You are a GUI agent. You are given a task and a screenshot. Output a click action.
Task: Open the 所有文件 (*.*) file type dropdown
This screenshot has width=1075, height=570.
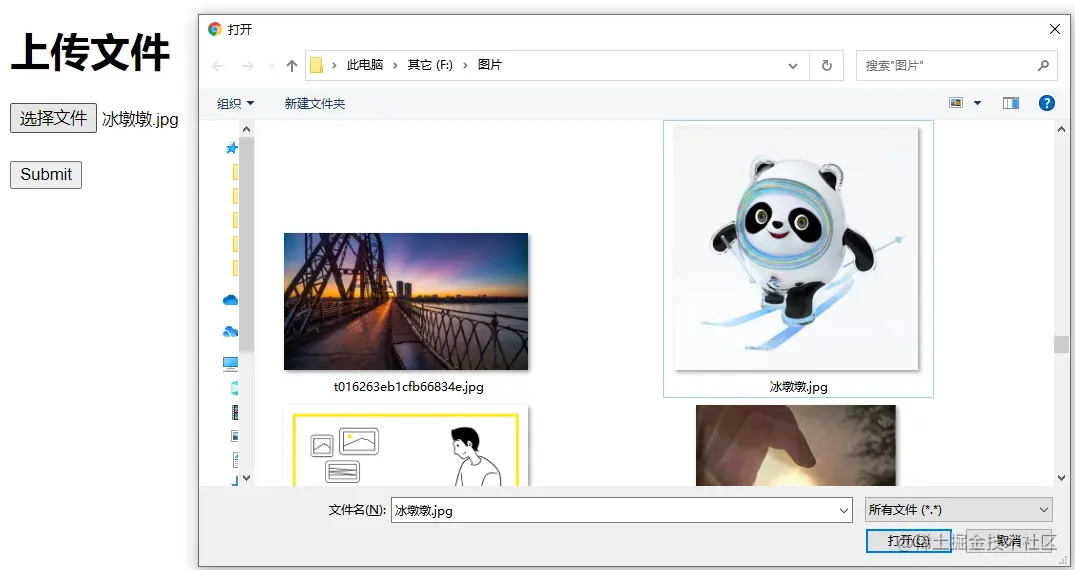pyautogui.click(x=958, y=510)
